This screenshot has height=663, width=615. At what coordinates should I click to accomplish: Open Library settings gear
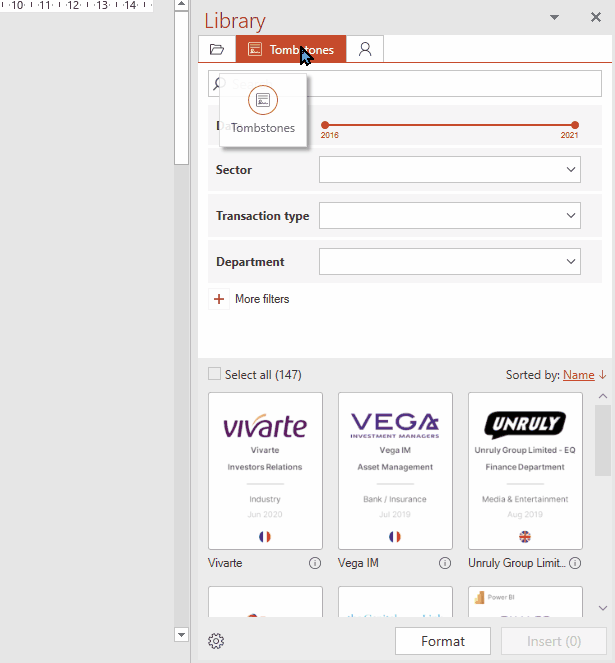point(216,641)
